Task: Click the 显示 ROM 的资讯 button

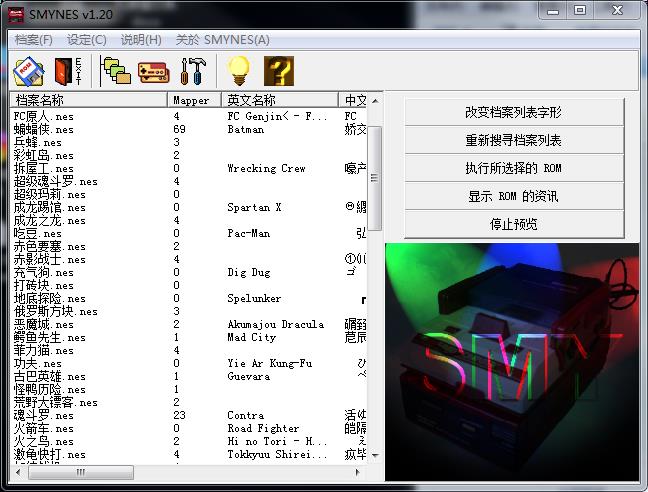Action: pos(514,196)
